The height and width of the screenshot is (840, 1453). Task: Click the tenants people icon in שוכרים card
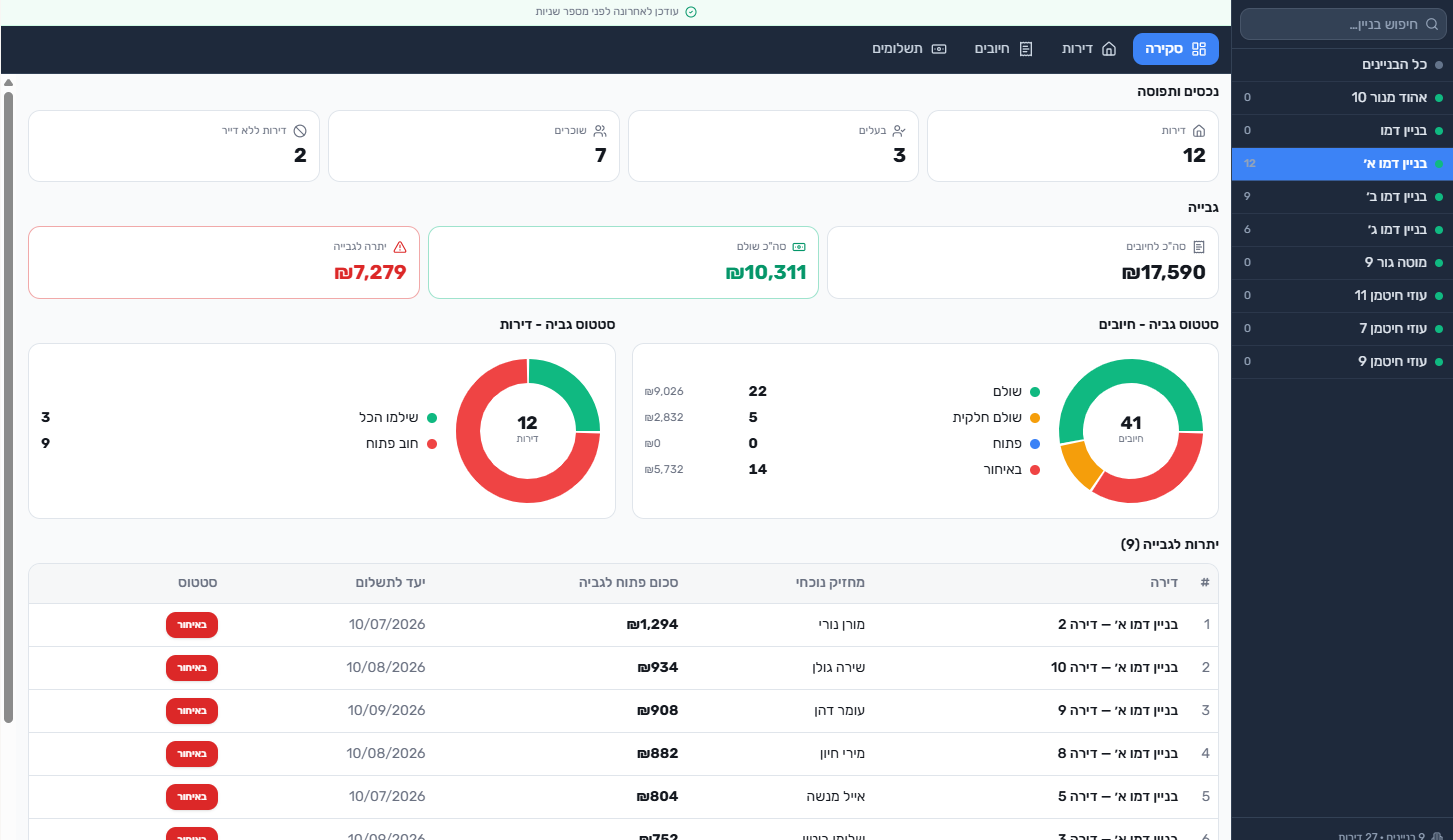600,131
